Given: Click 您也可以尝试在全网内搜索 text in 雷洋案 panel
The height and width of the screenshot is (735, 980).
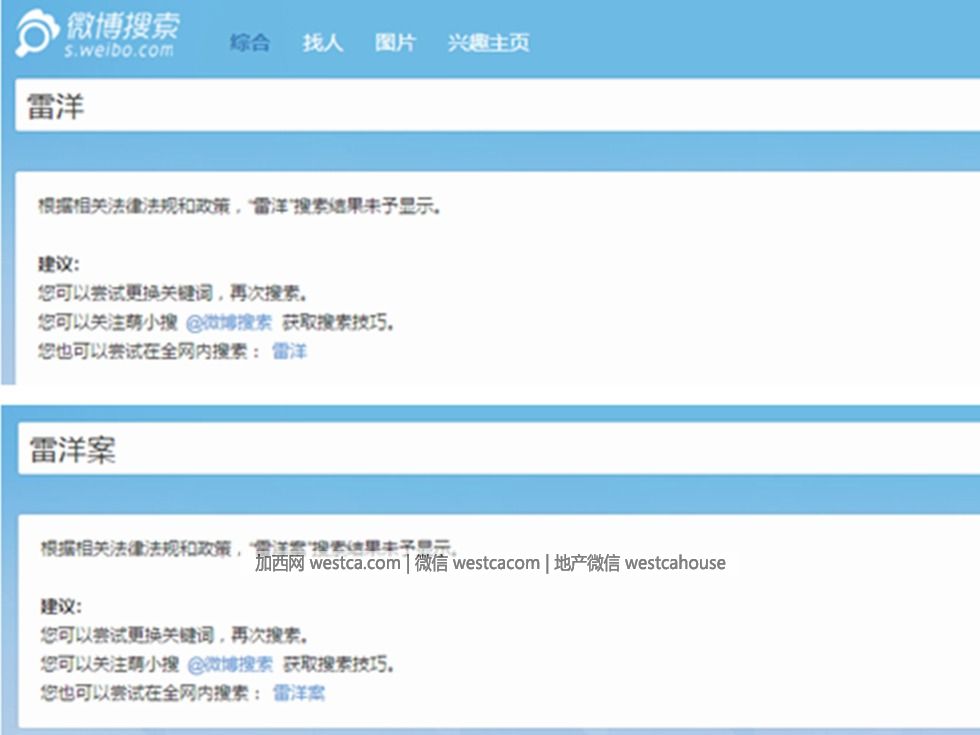Looking at the screenshot, I should pyautogui.click(x=151, y=692).
